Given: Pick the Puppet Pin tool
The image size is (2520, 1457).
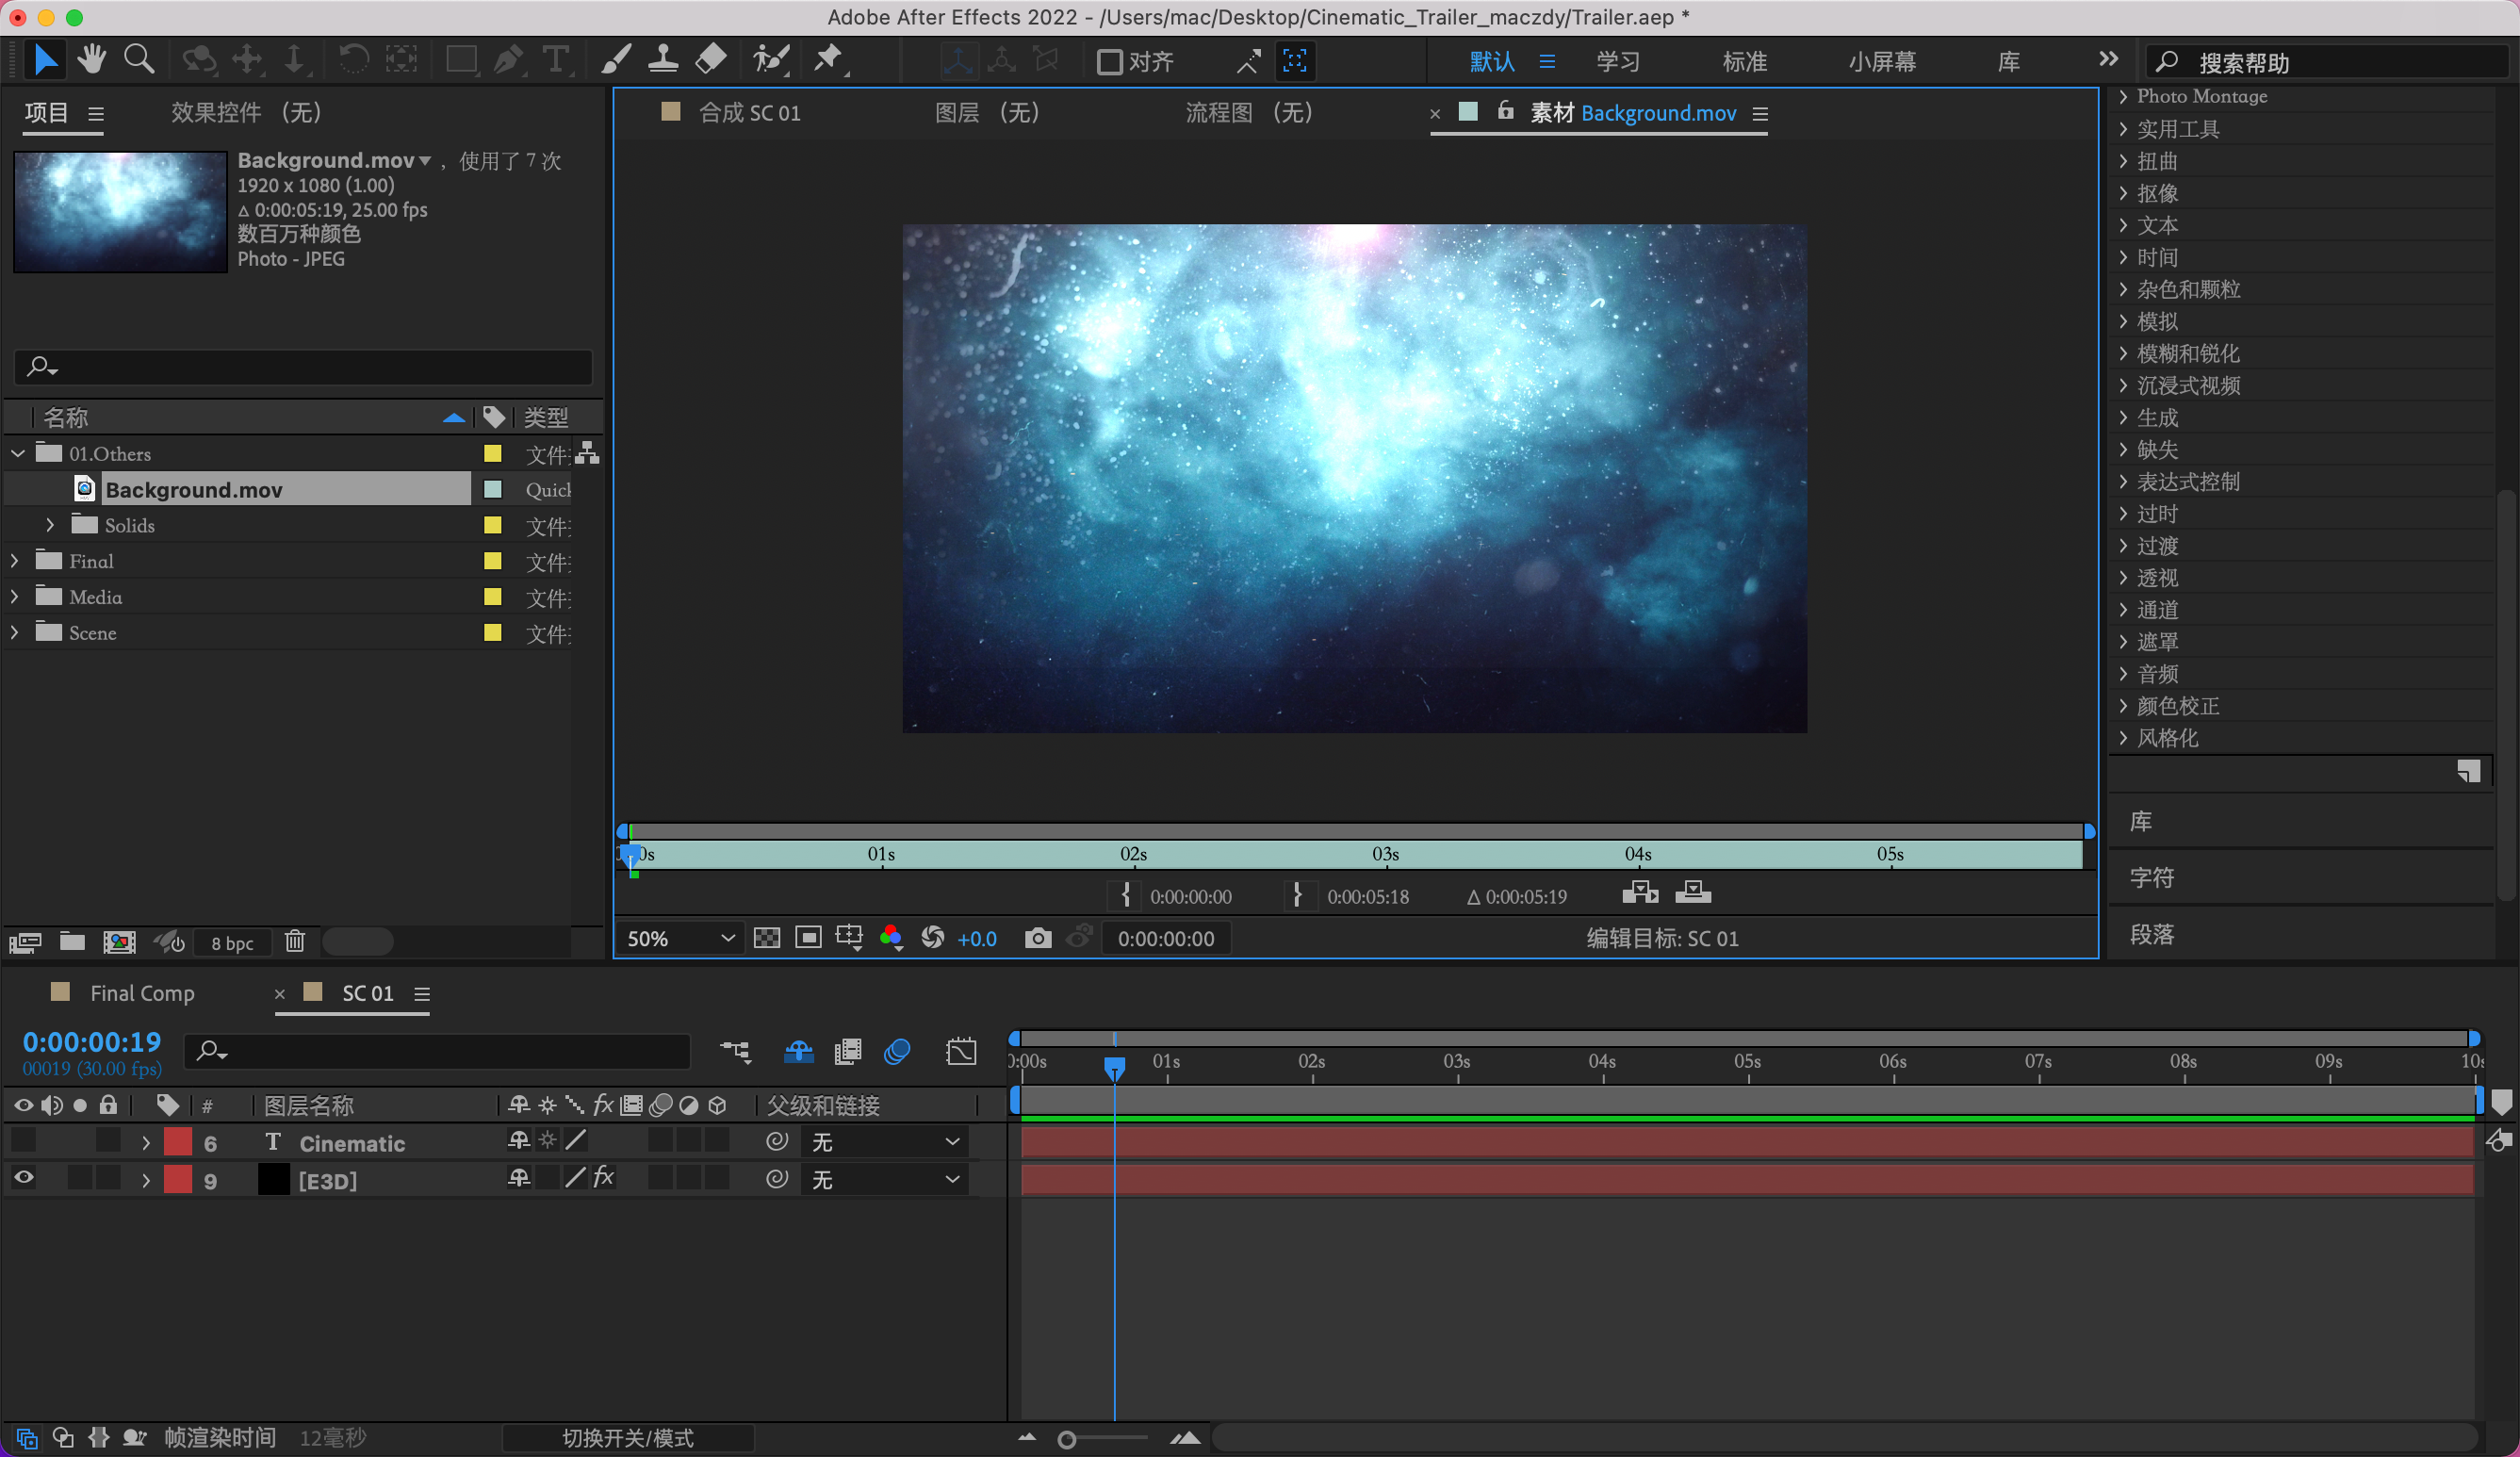Looking at the screenshot, I should point(828,60).
